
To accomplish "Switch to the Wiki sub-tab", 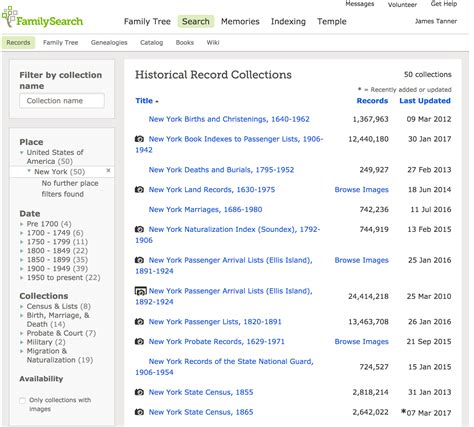I will [213, 43].
